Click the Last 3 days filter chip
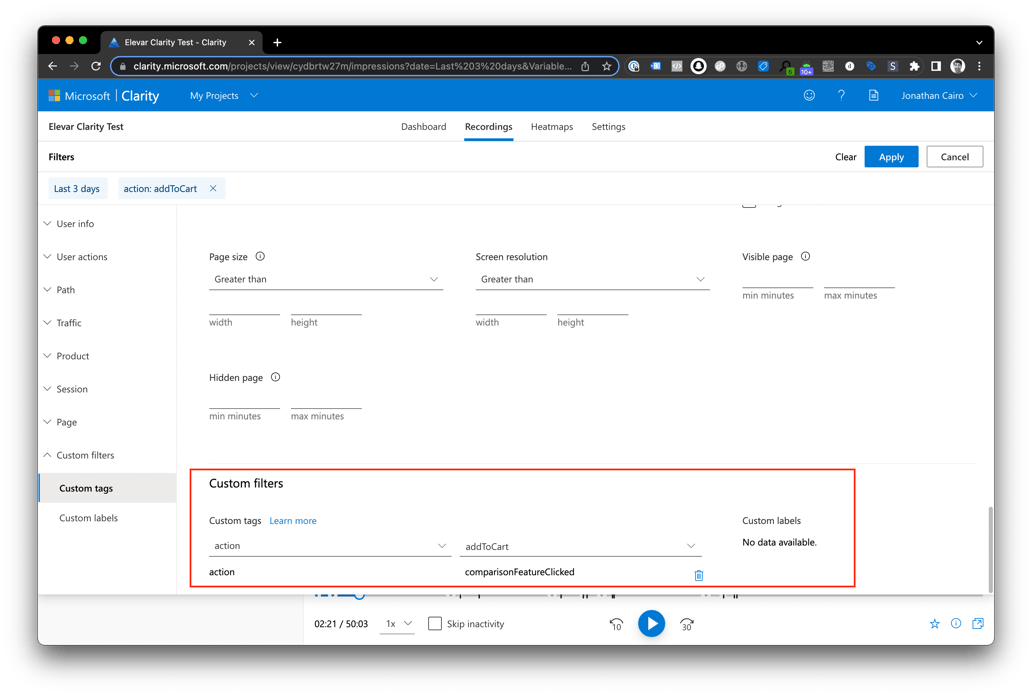The height and width of the screenshot is (695, 1032). click(x=76, y=188)
